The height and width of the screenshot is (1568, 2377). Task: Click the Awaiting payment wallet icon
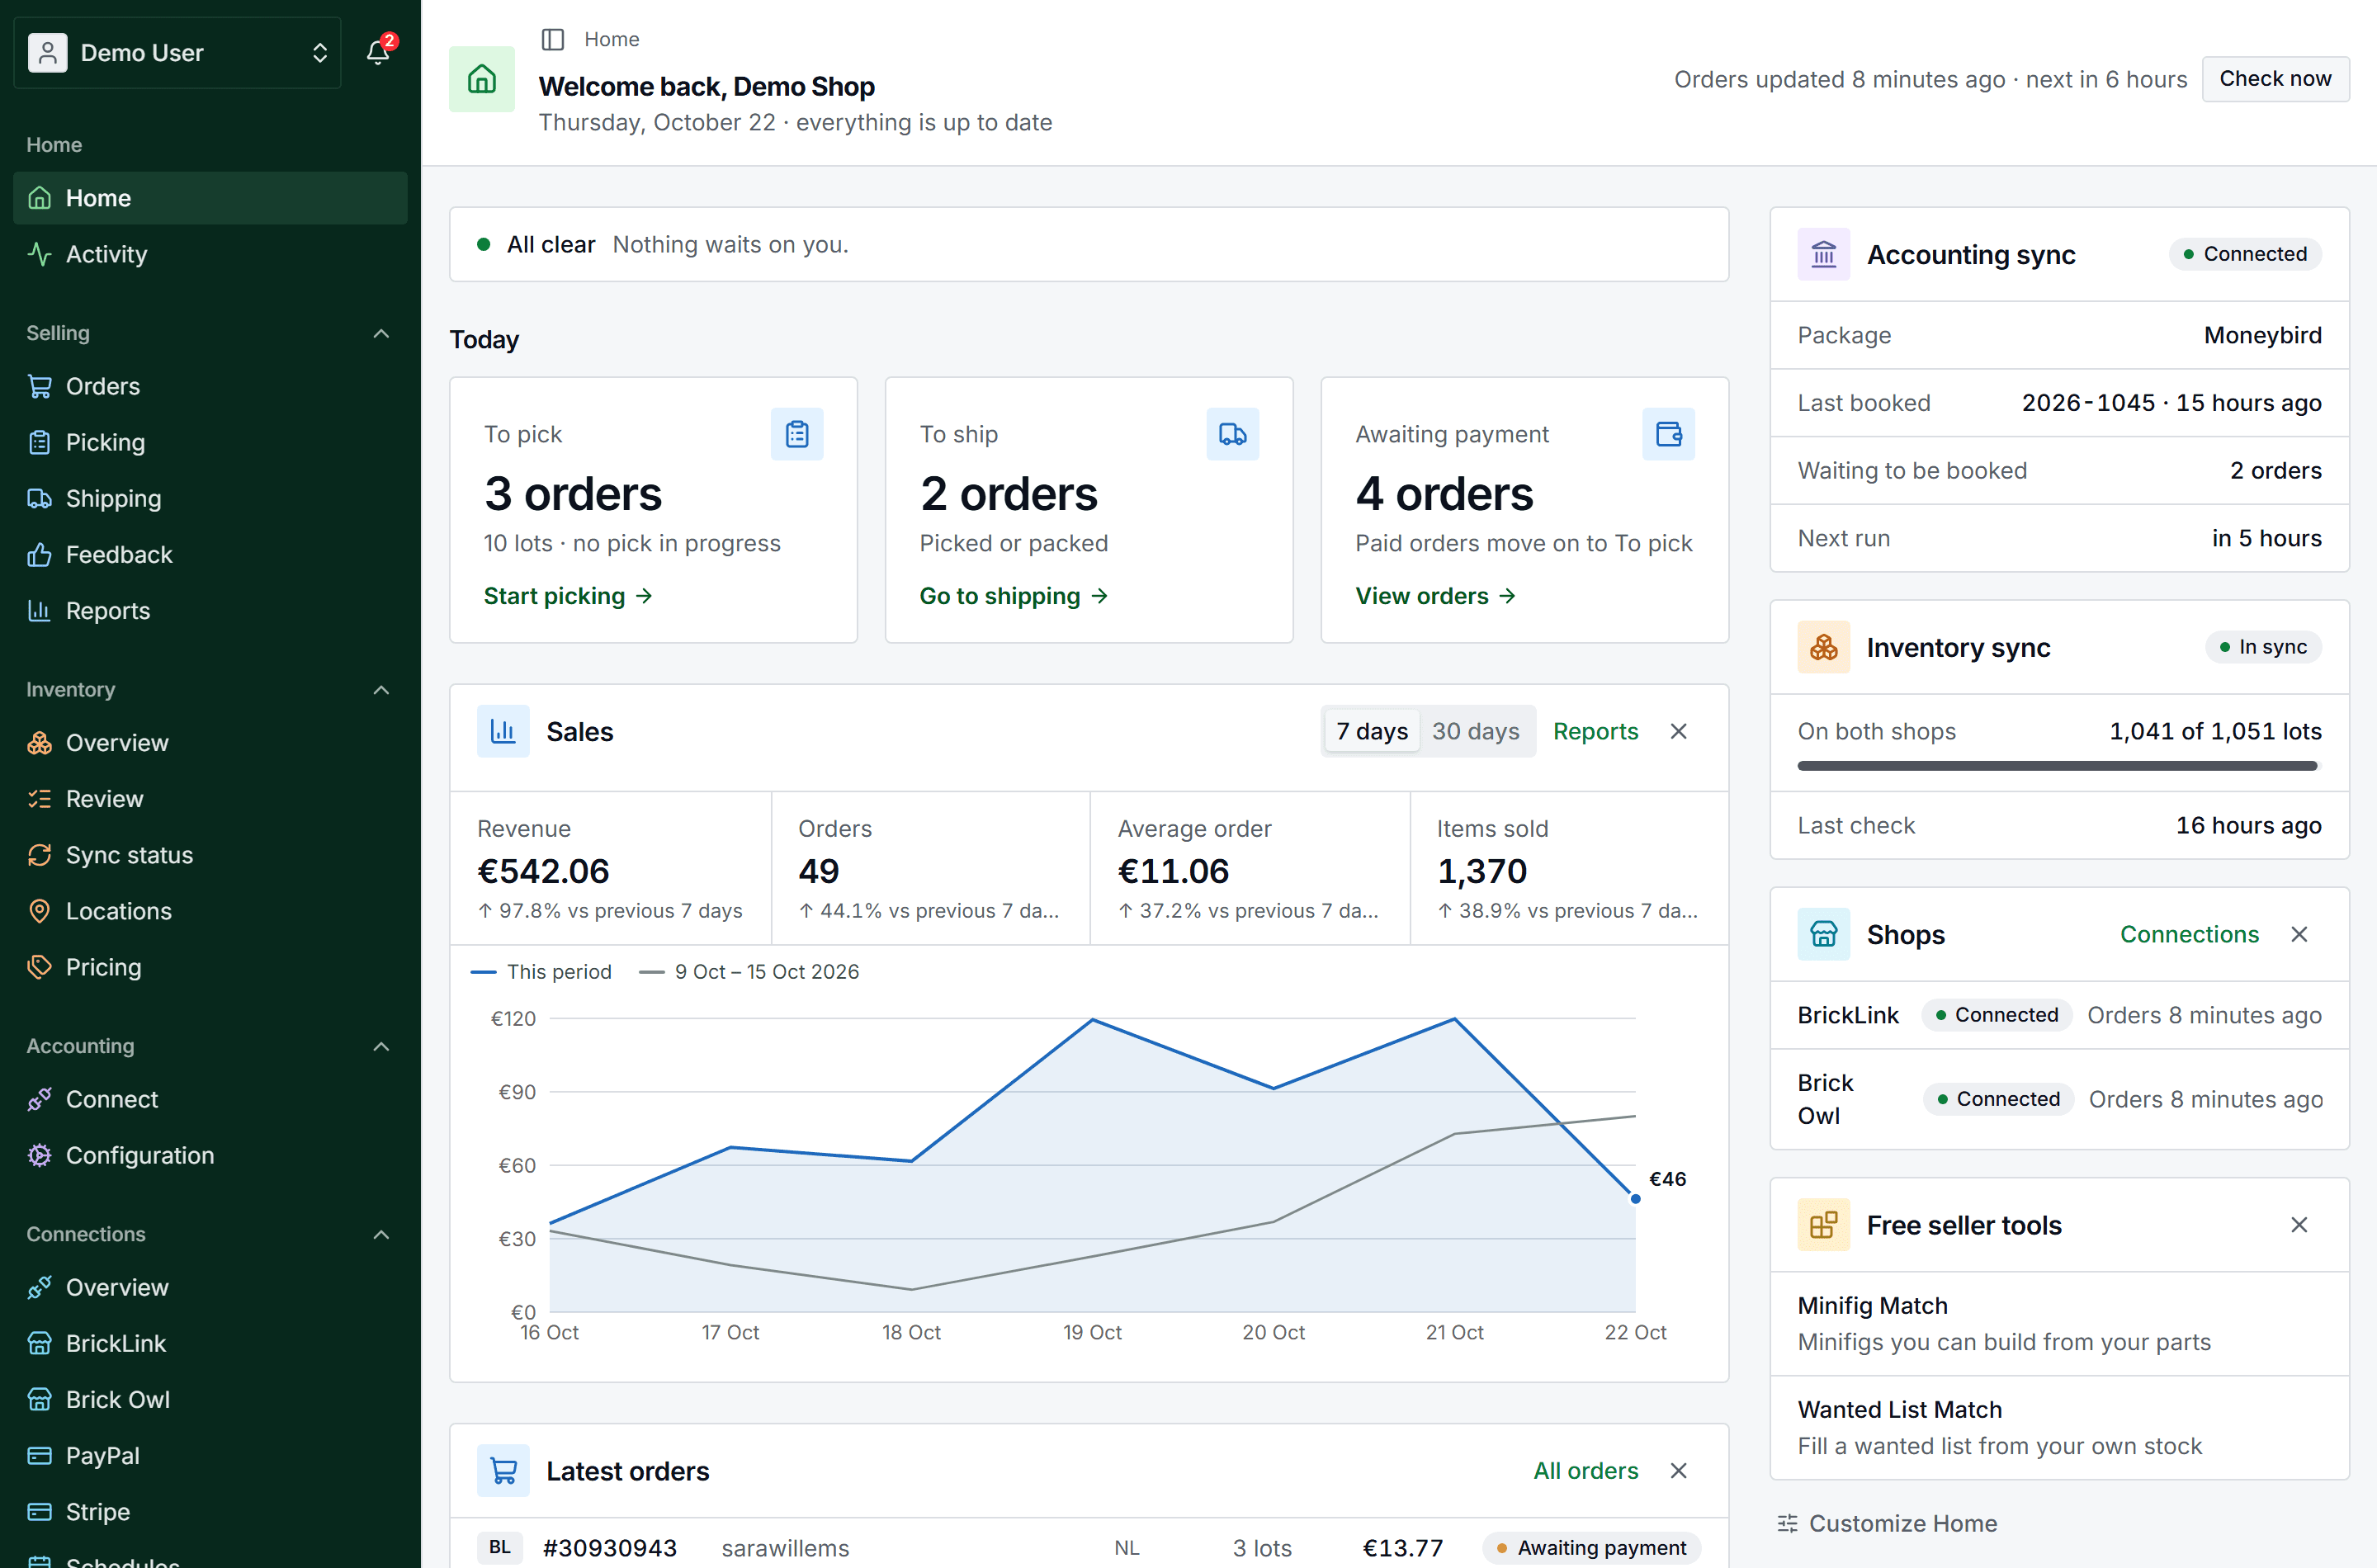(1668, 434)
